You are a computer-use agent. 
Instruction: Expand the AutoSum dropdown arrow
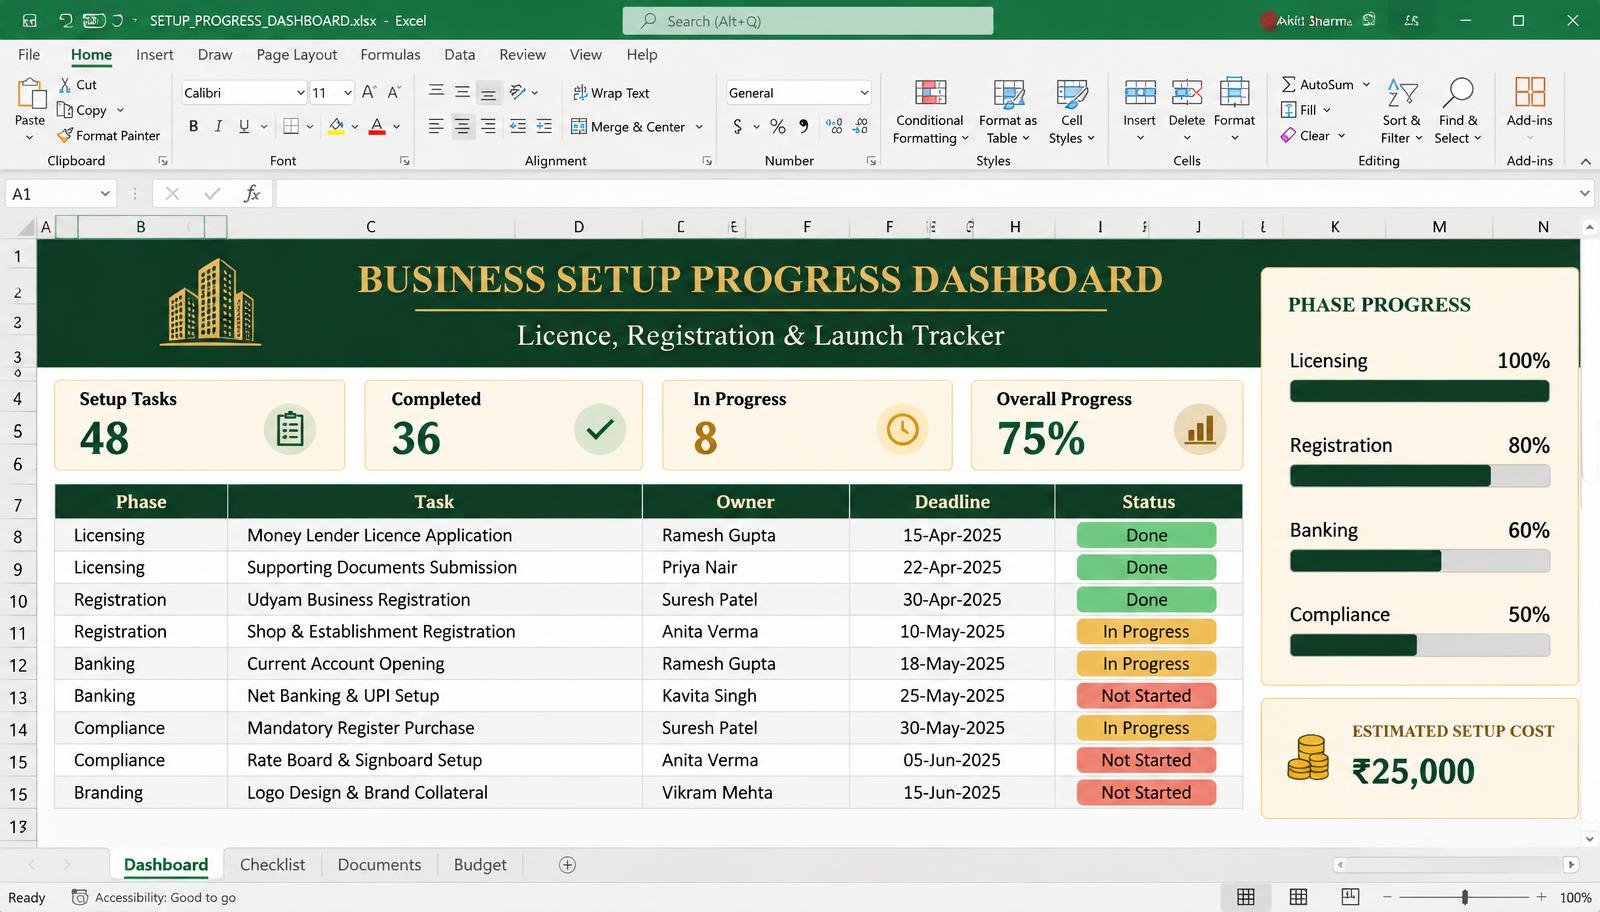click(1366, 84)
